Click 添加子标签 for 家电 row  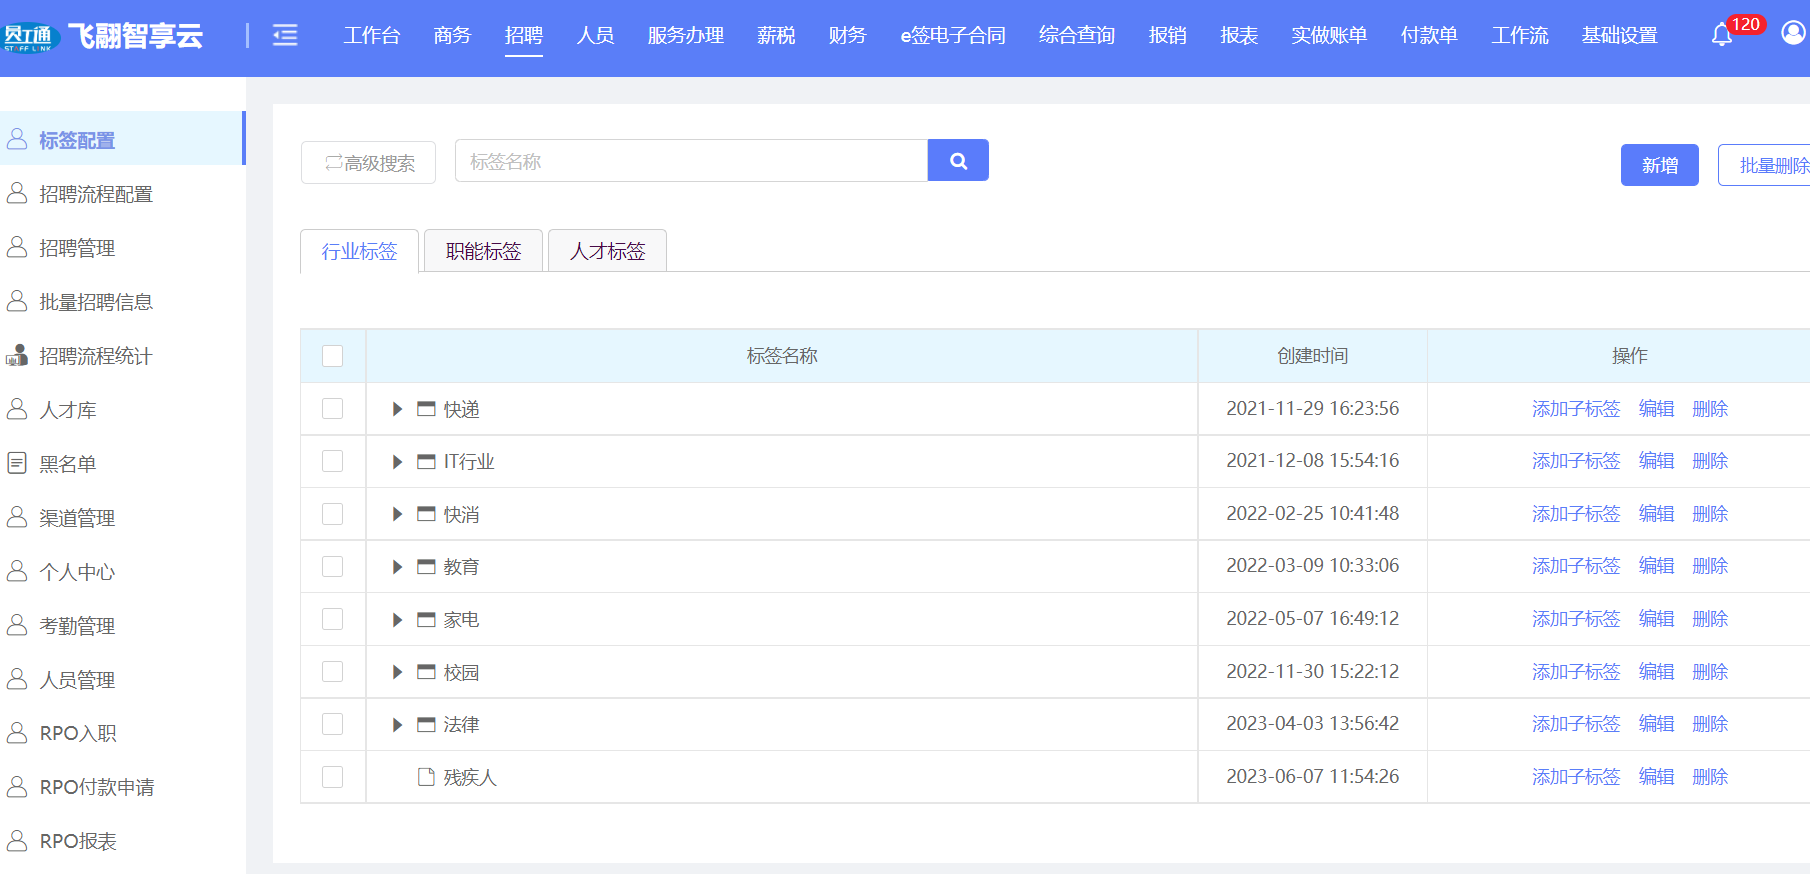coord(1575,619)
